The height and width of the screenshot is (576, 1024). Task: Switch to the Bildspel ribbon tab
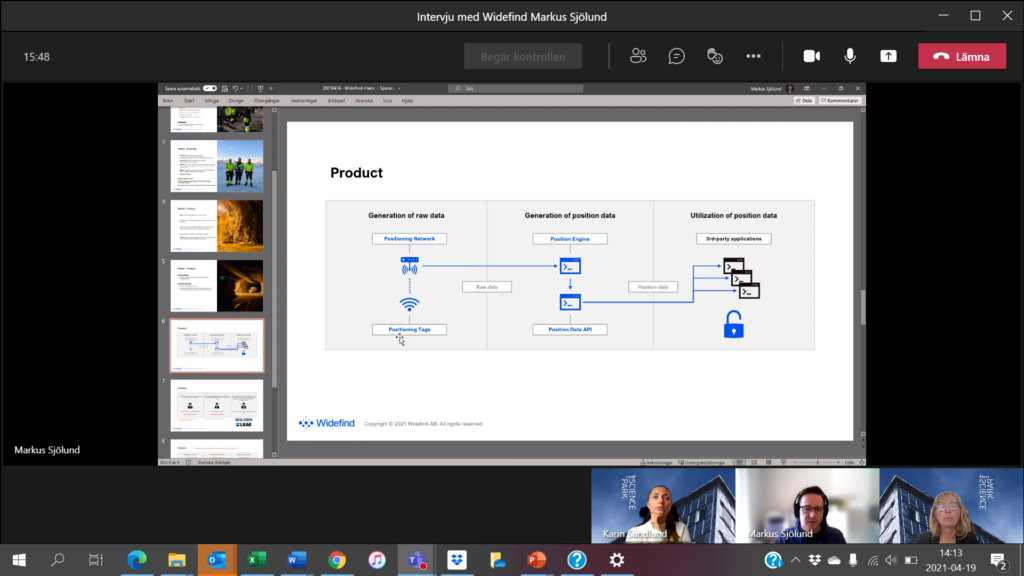pyautogui.click(x=336, y=101)
